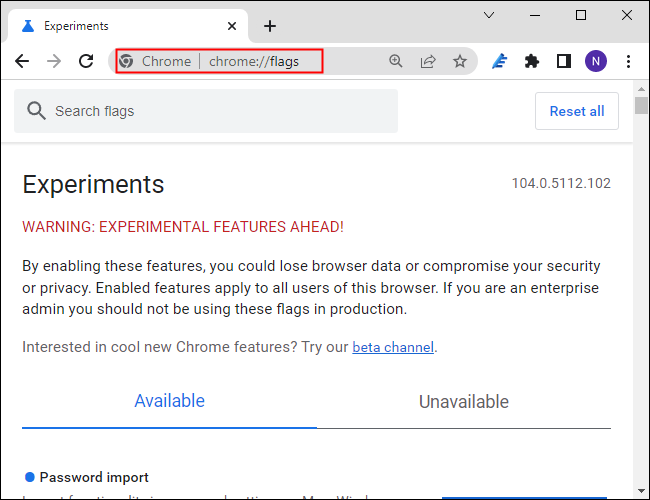
Task: Click the scrollbar down arrow
Action: click(640, 490)
